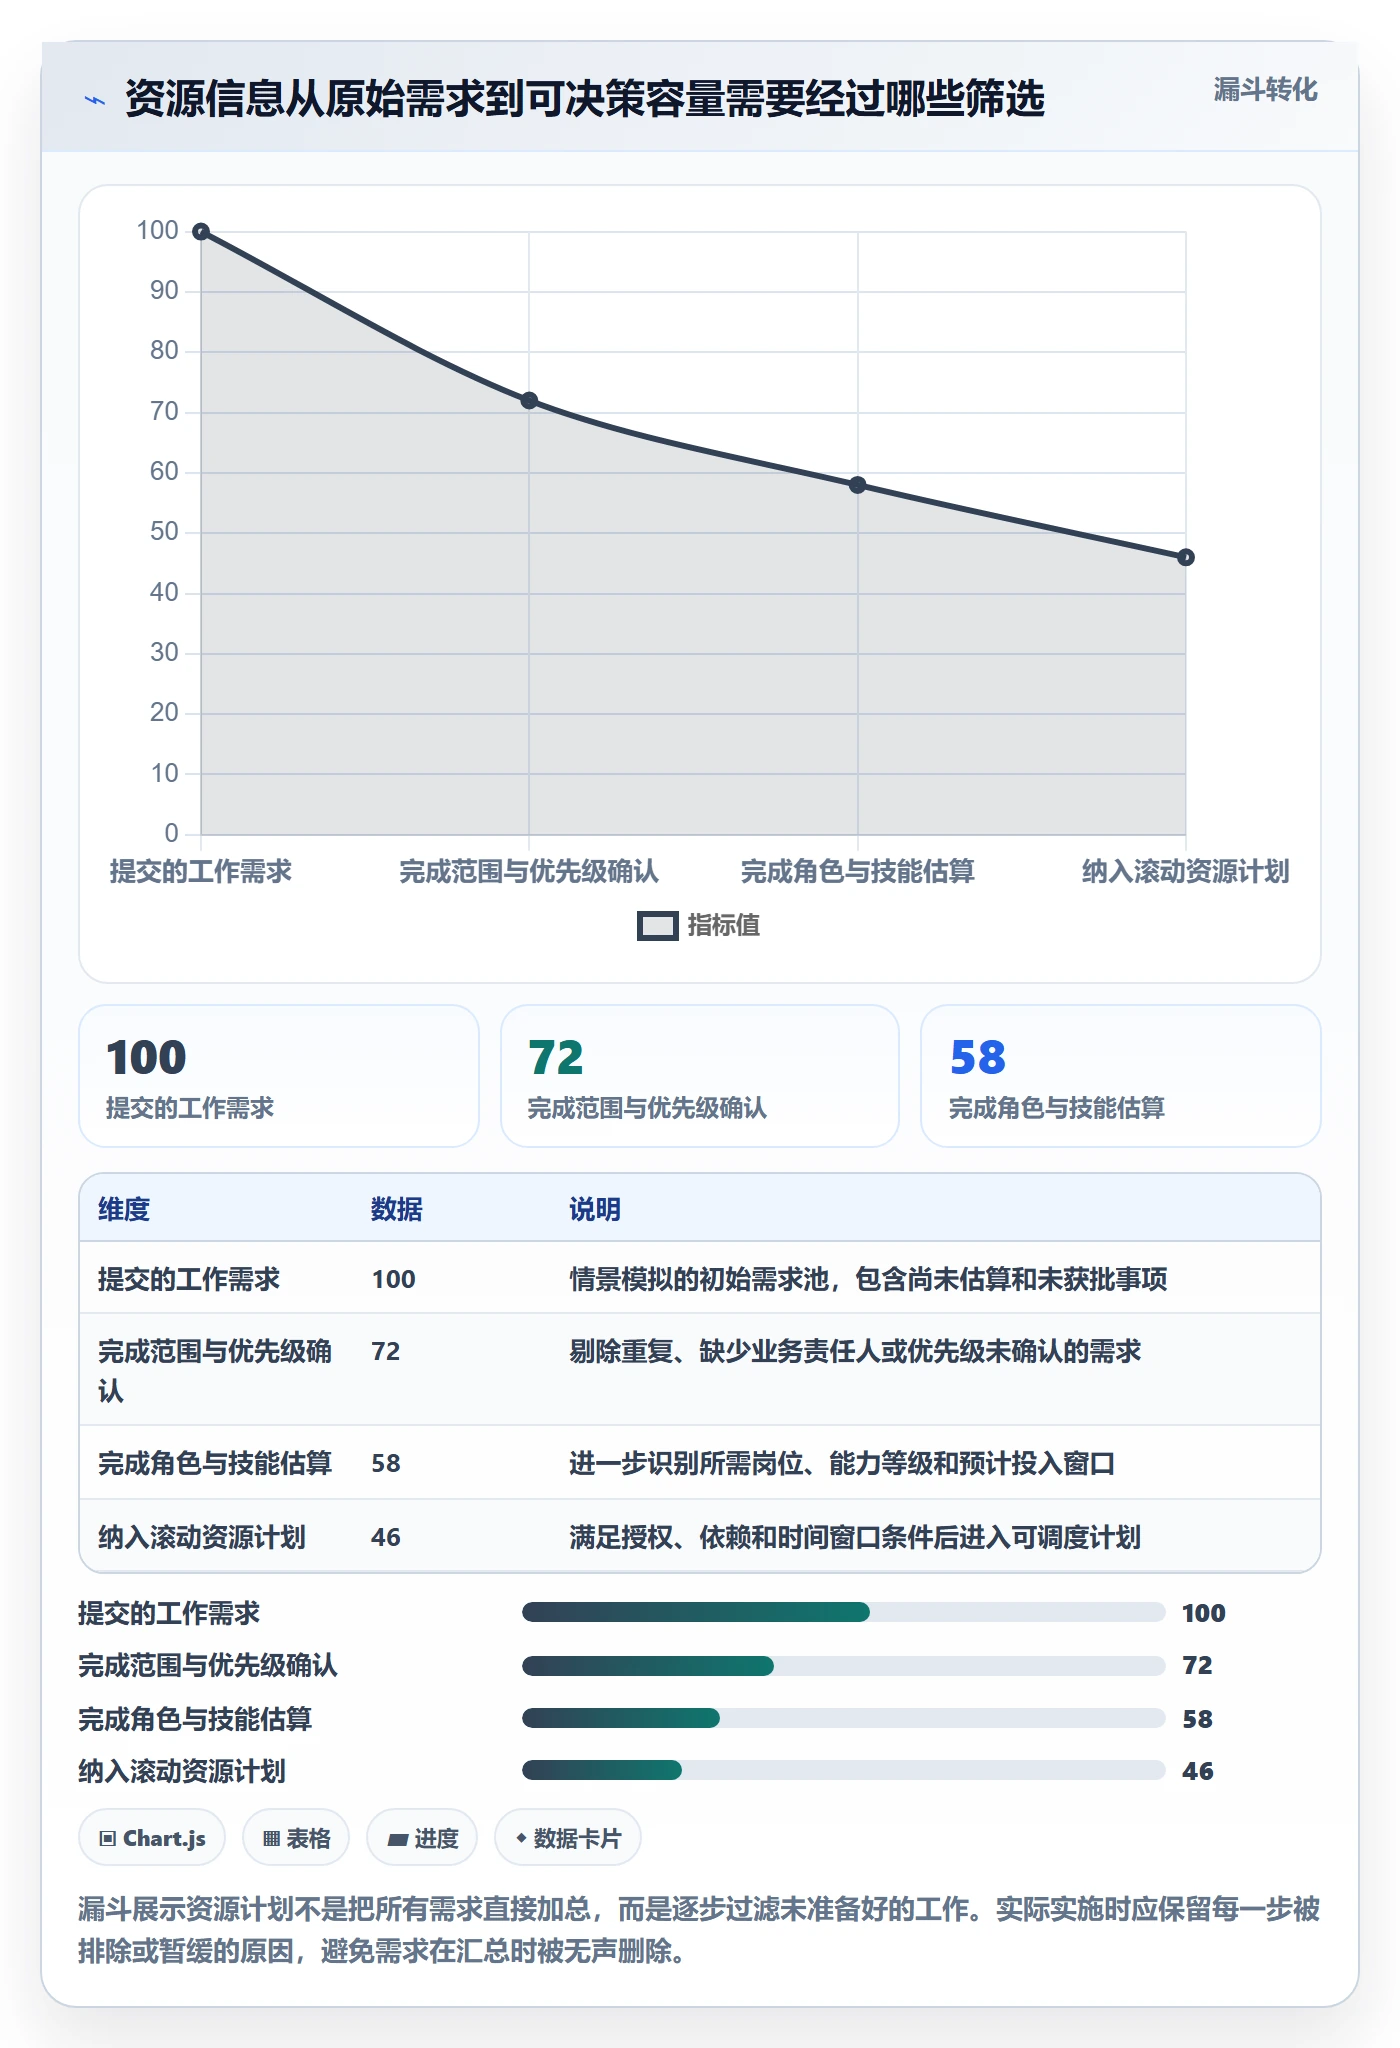The image size is (1400, 2048).
Task: Click the diamond icon in the 数据卡片 chip
Action: coord(521,1838)
